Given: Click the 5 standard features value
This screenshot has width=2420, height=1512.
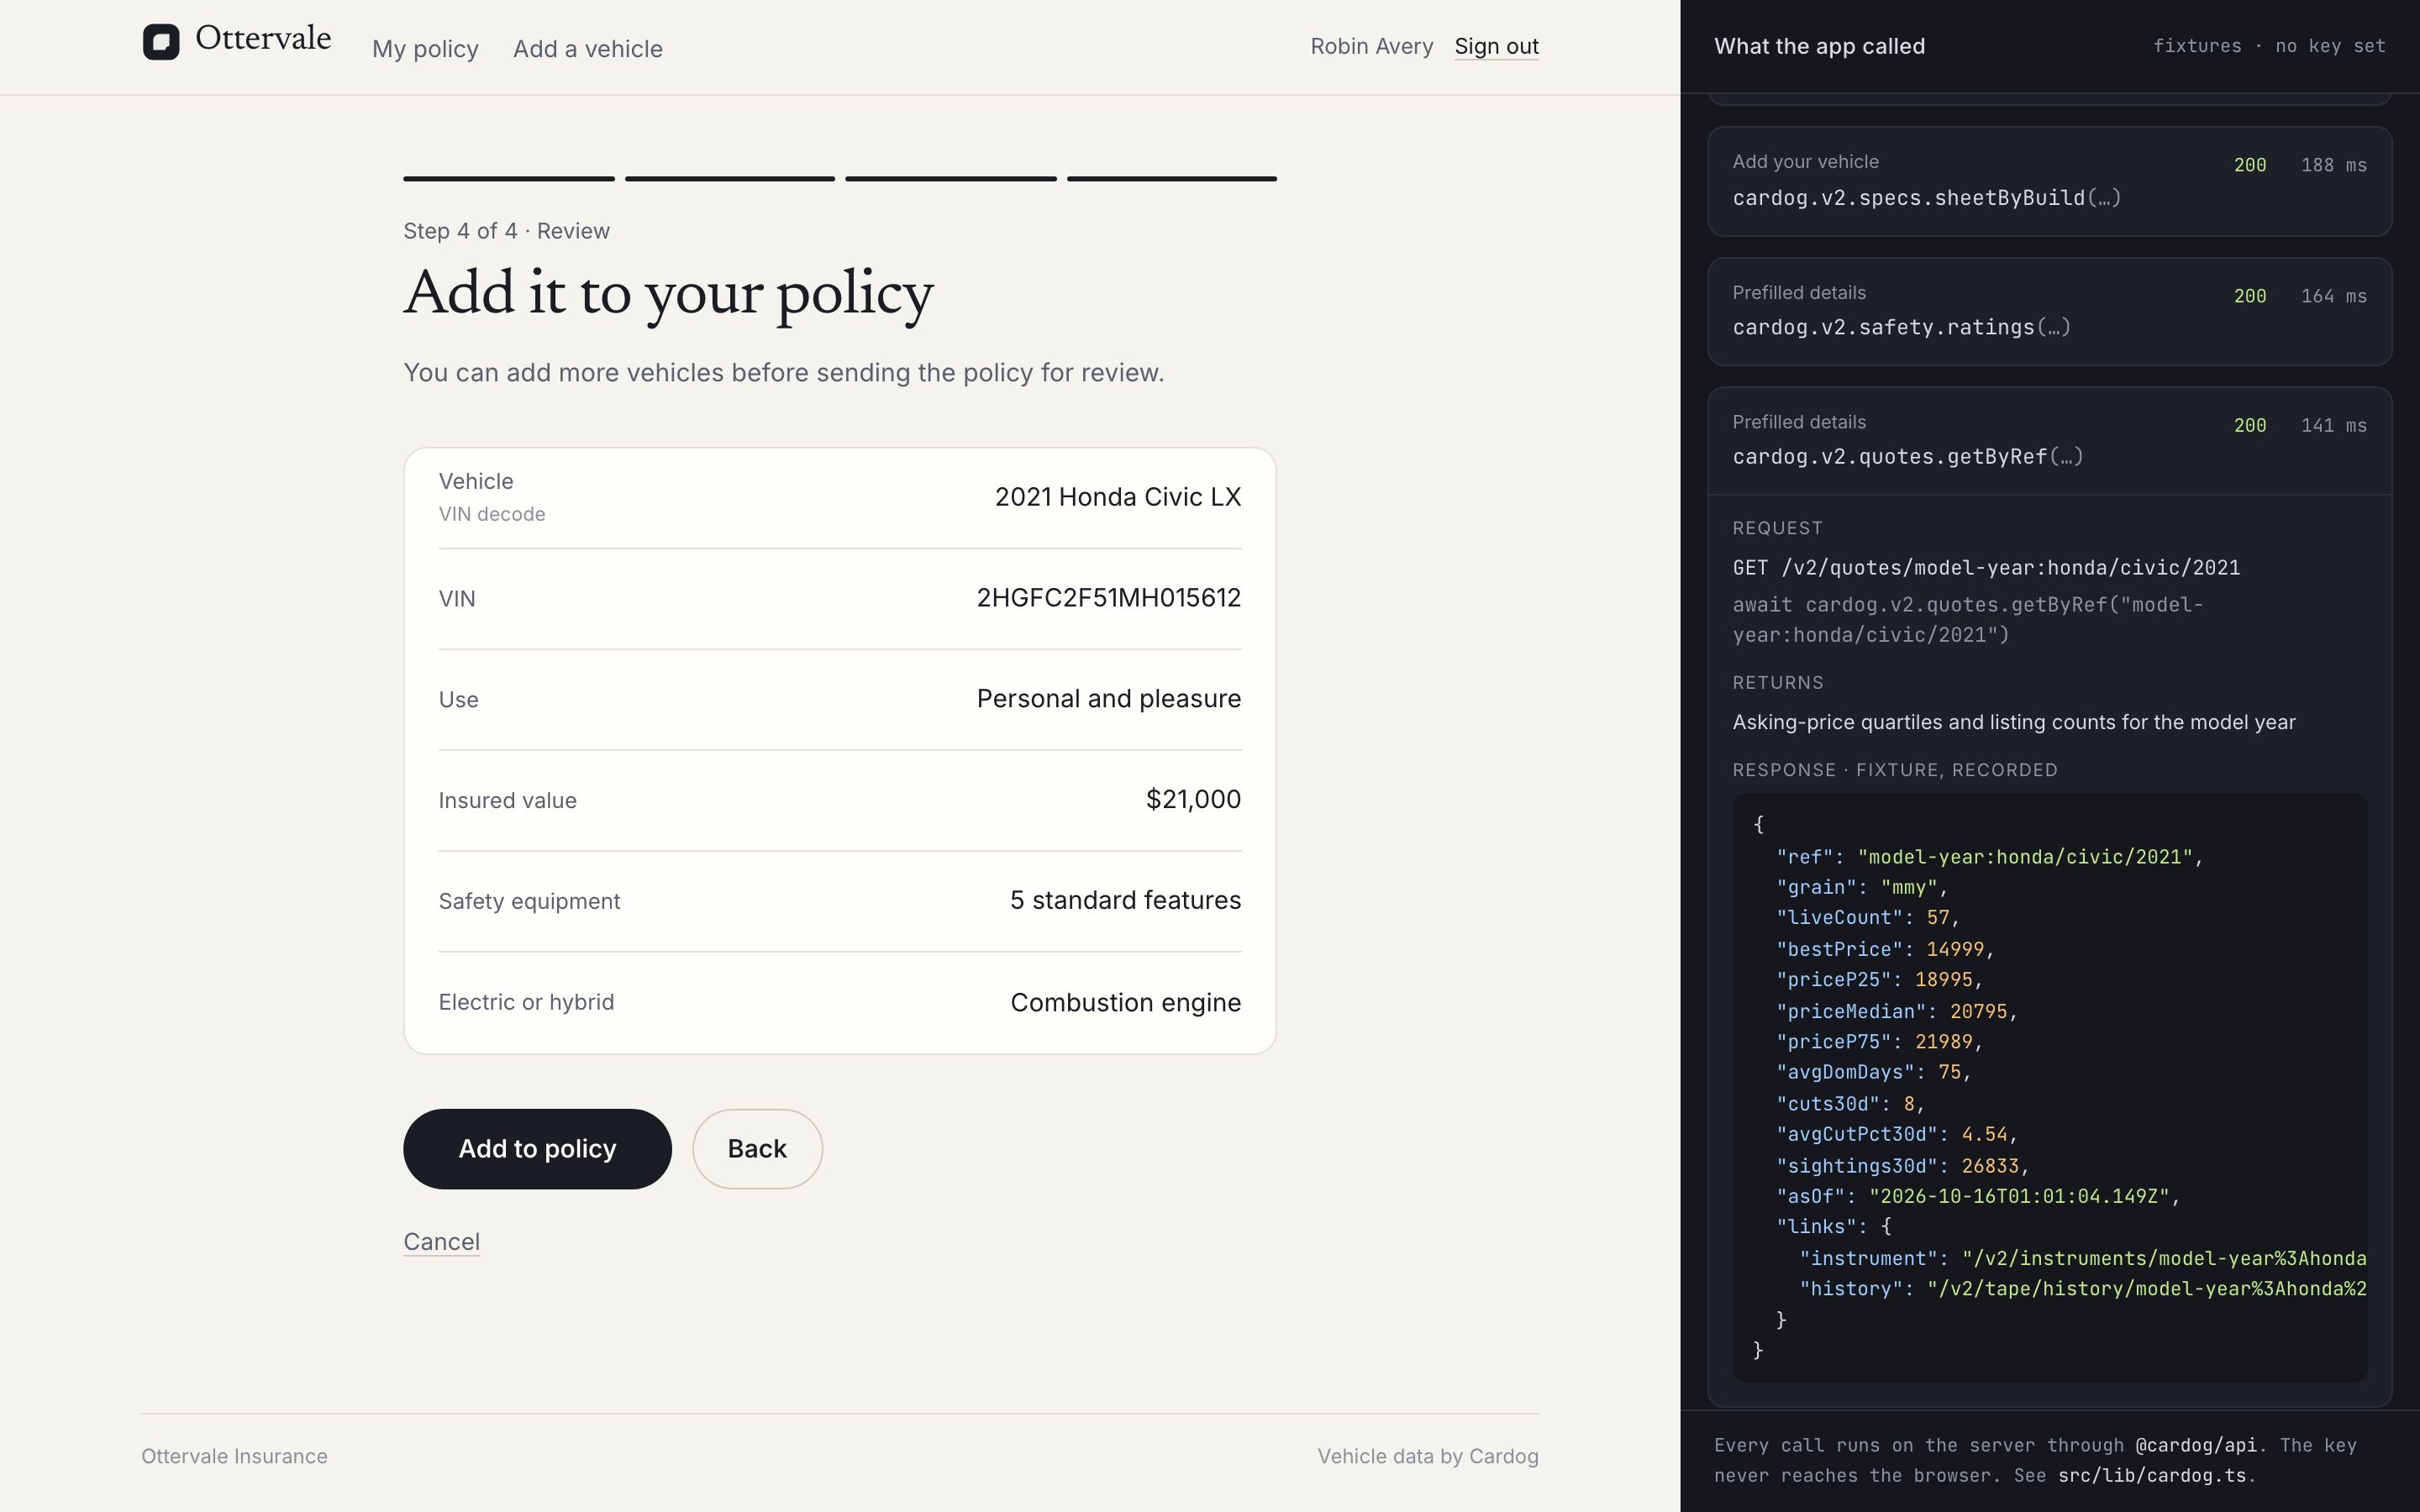Looking at the screenshot, I should pyautogui.click(x=1125, y=900).
